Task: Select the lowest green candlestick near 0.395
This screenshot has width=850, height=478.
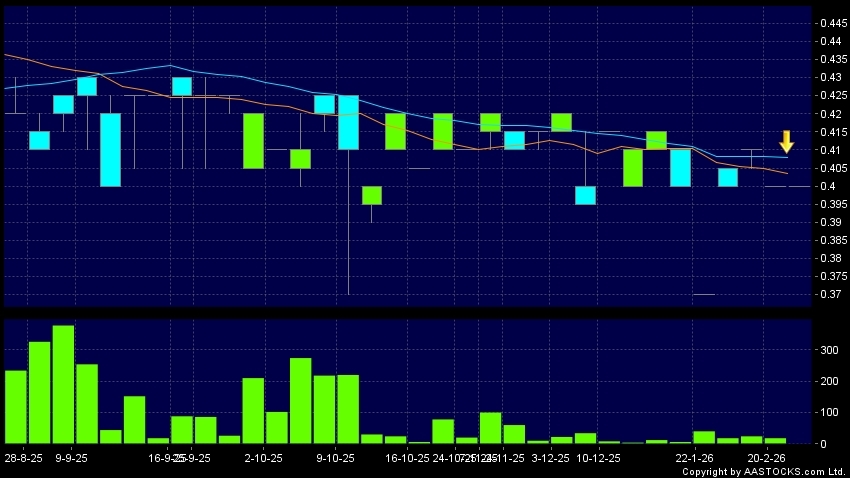Action: 372,195
